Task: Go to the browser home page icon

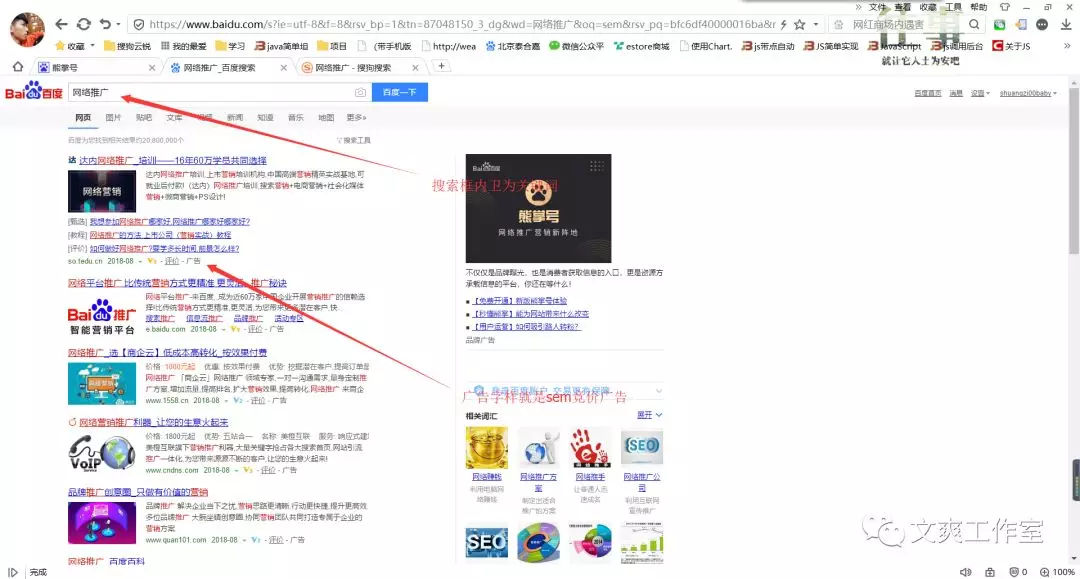Action: click(x=18, y=67)
